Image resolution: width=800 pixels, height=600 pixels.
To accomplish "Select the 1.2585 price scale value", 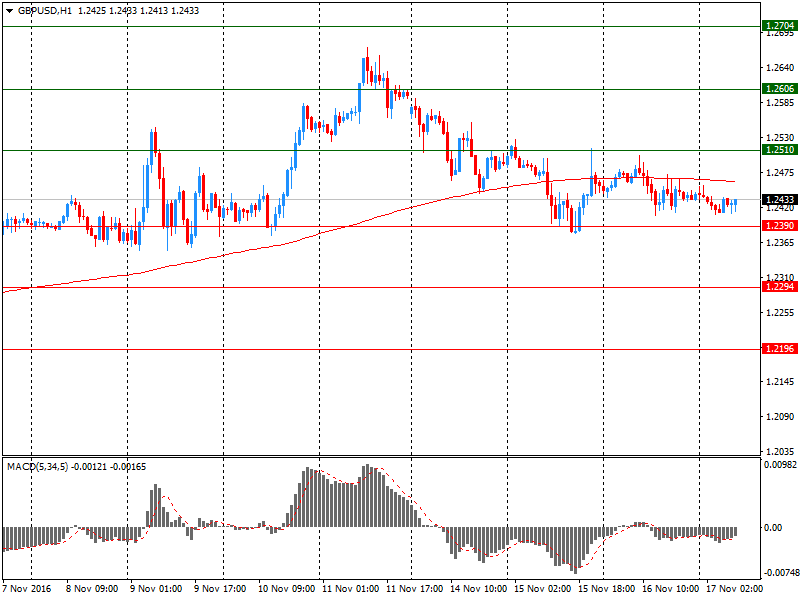I will click(780, 103).
